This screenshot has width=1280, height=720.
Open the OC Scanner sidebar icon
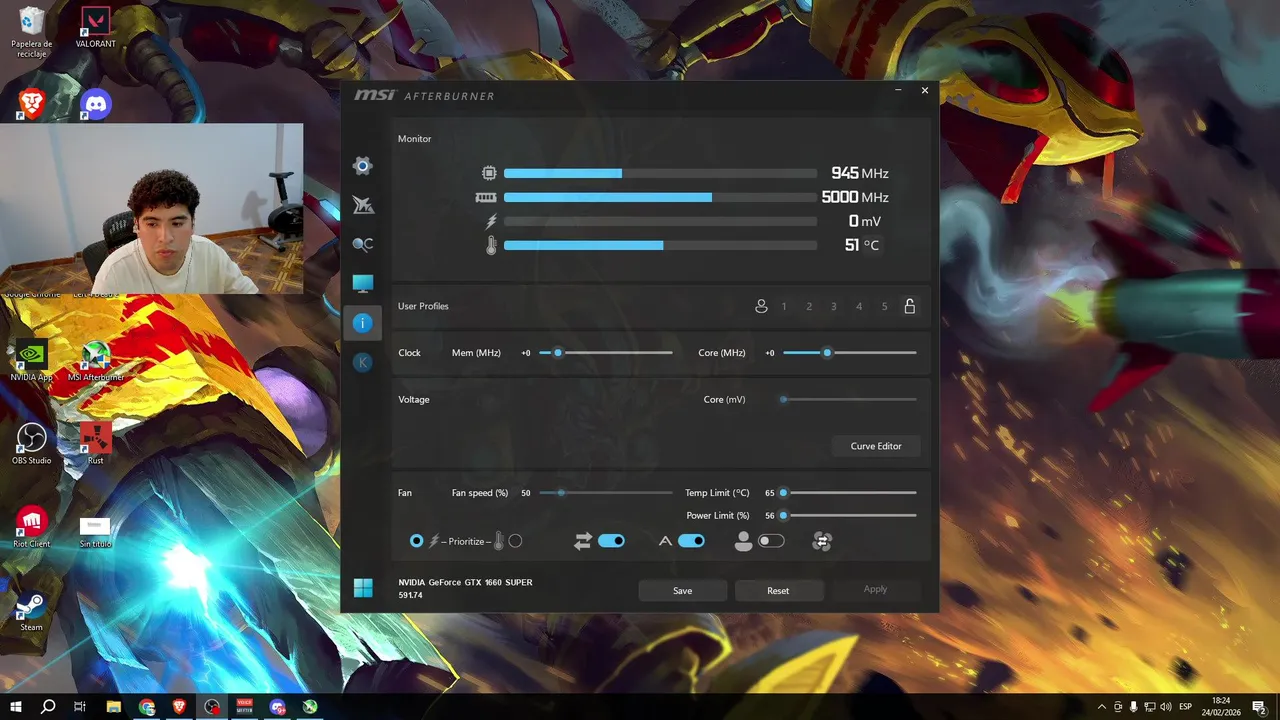363,244
